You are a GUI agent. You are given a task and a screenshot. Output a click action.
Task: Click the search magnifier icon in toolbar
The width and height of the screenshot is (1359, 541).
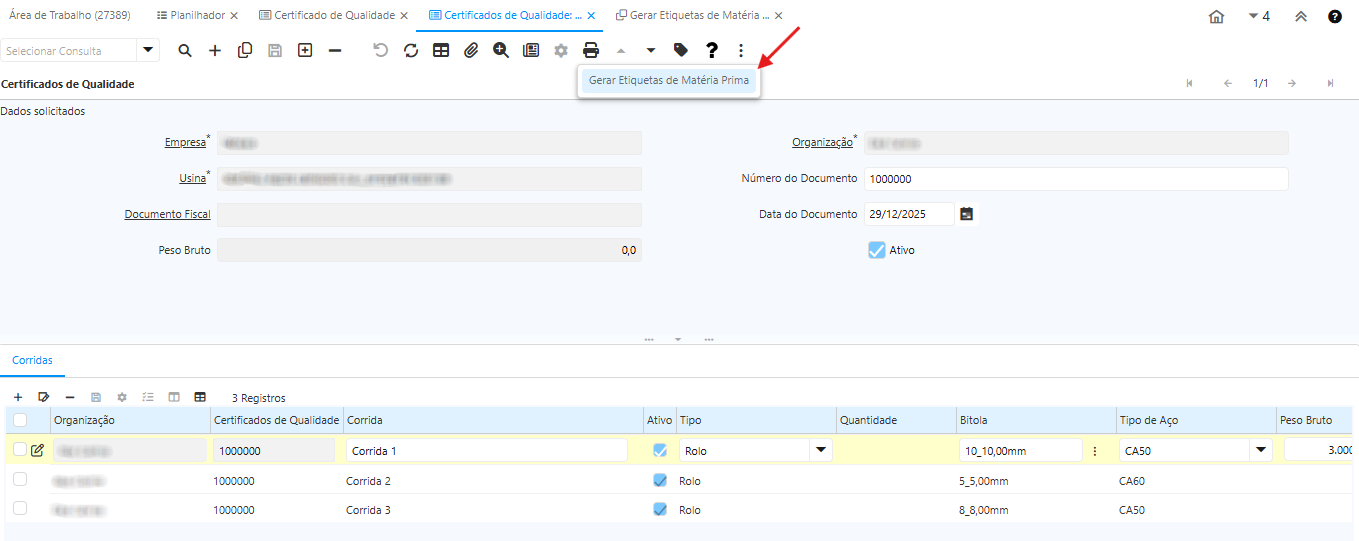click(185, 50)
